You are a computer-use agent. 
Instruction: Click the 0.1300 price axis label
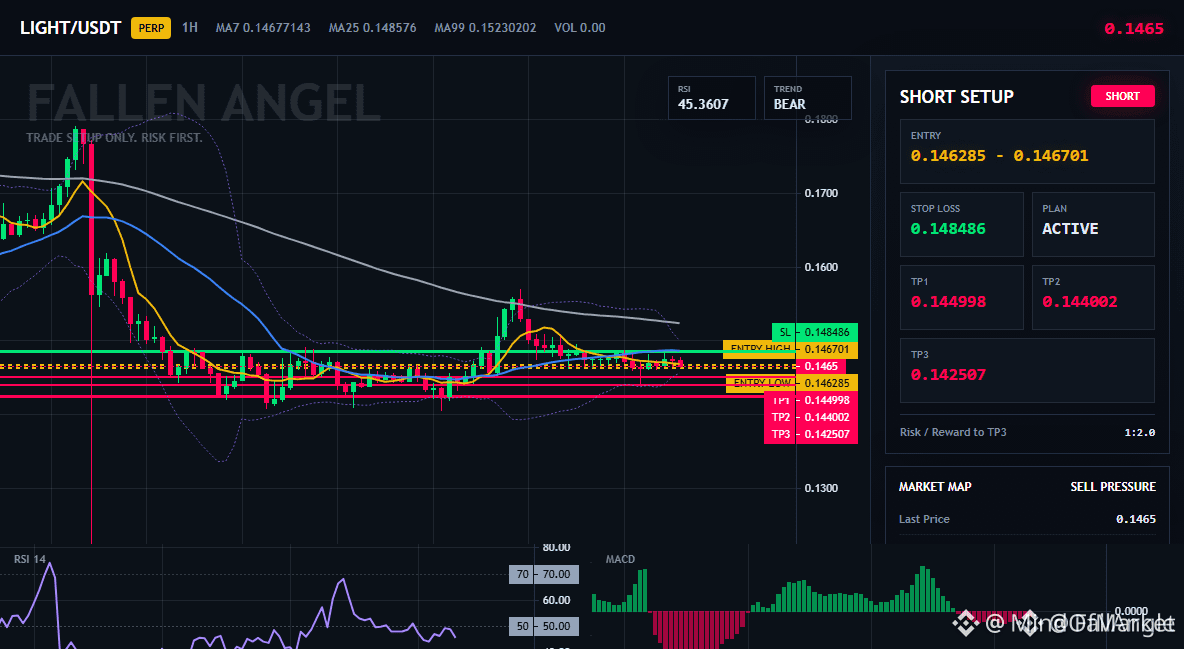[821, 488]
